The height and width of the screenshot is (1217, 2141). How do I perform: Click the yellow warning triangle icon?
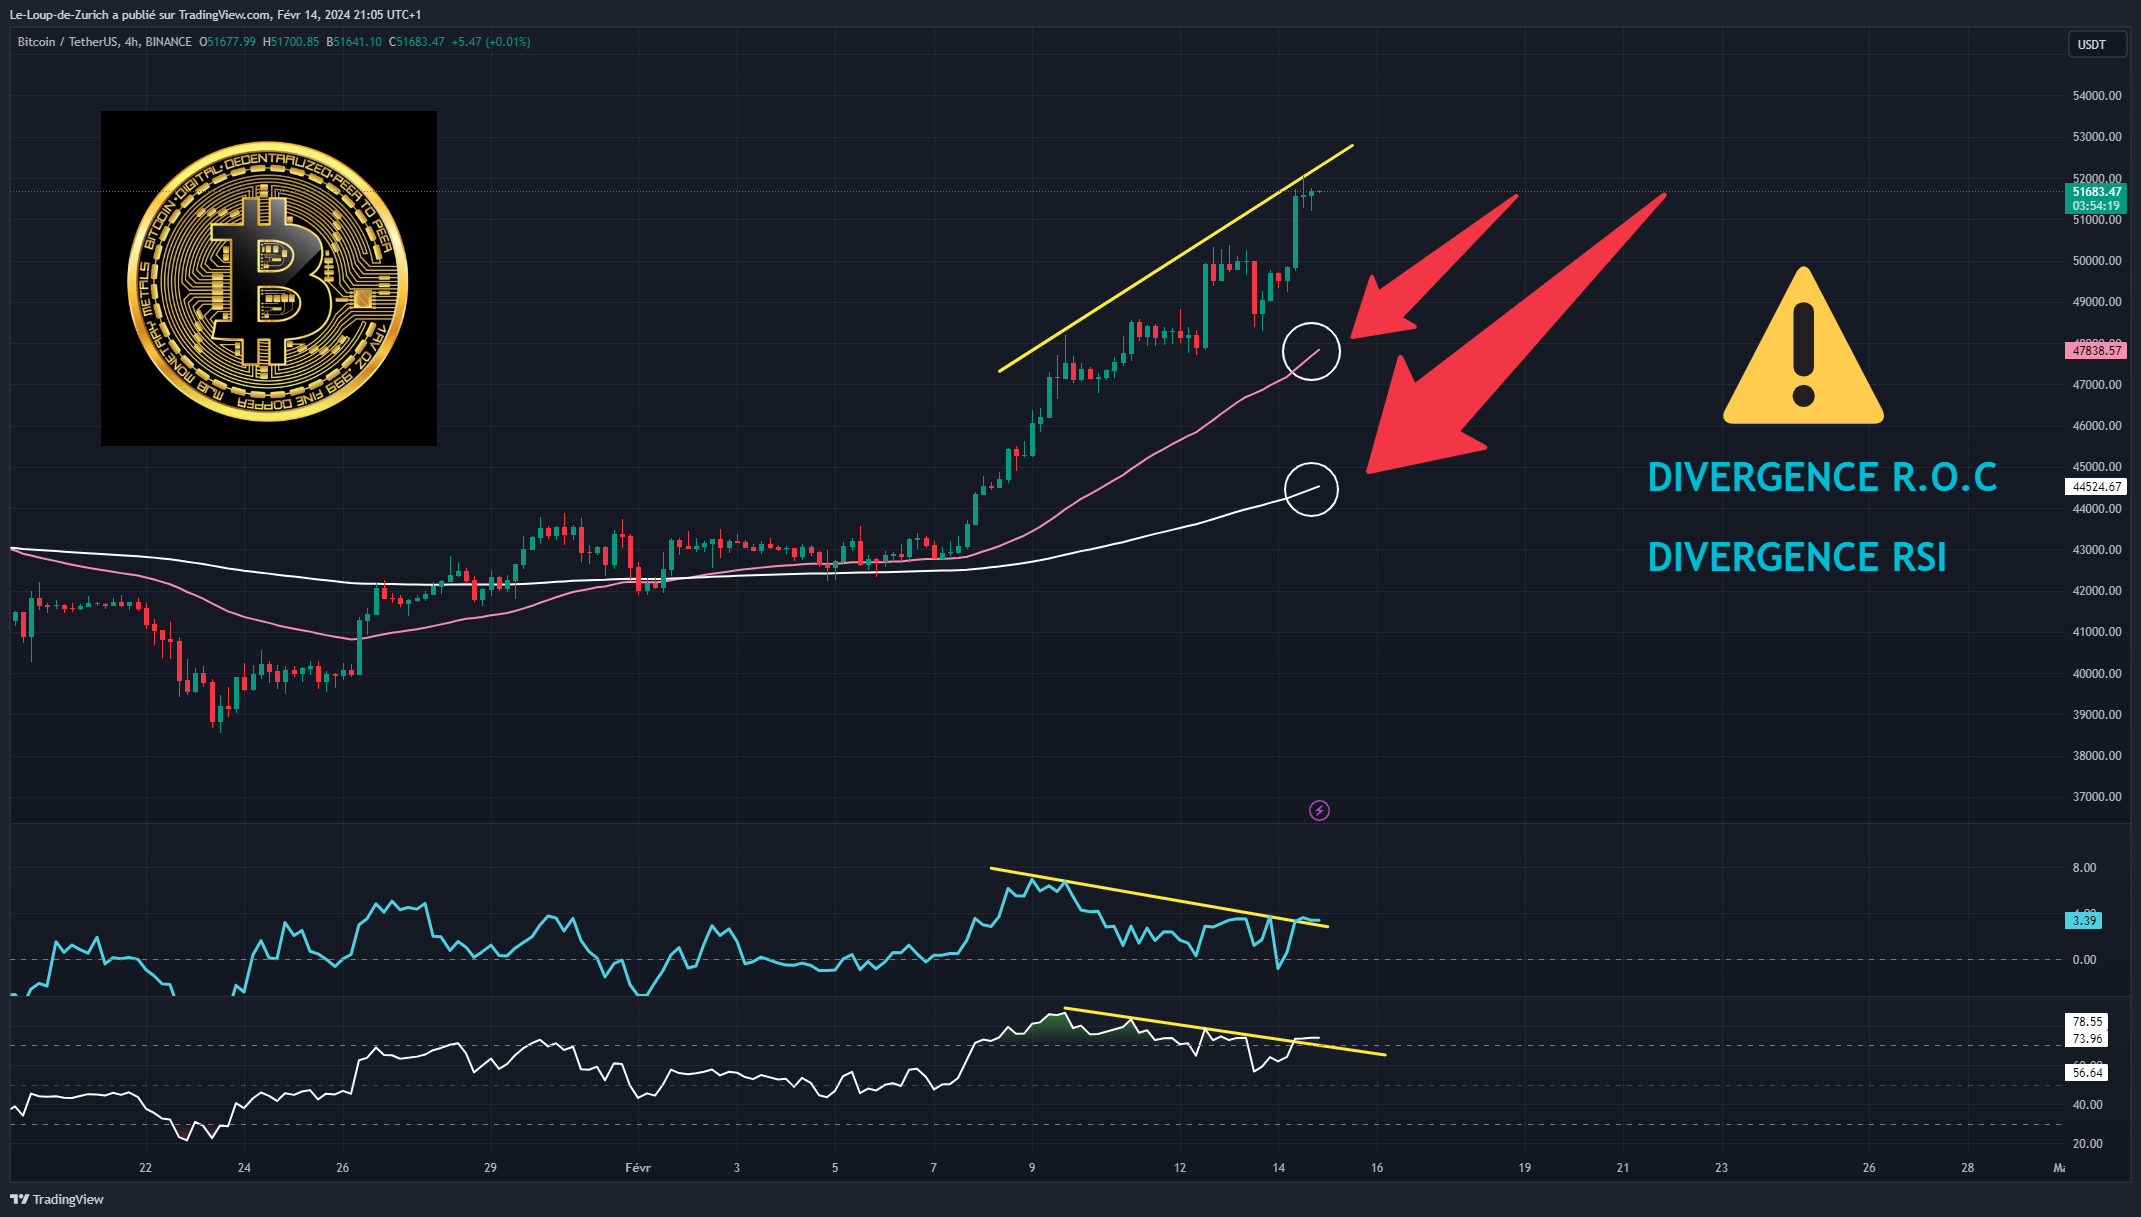[1803, 346]
